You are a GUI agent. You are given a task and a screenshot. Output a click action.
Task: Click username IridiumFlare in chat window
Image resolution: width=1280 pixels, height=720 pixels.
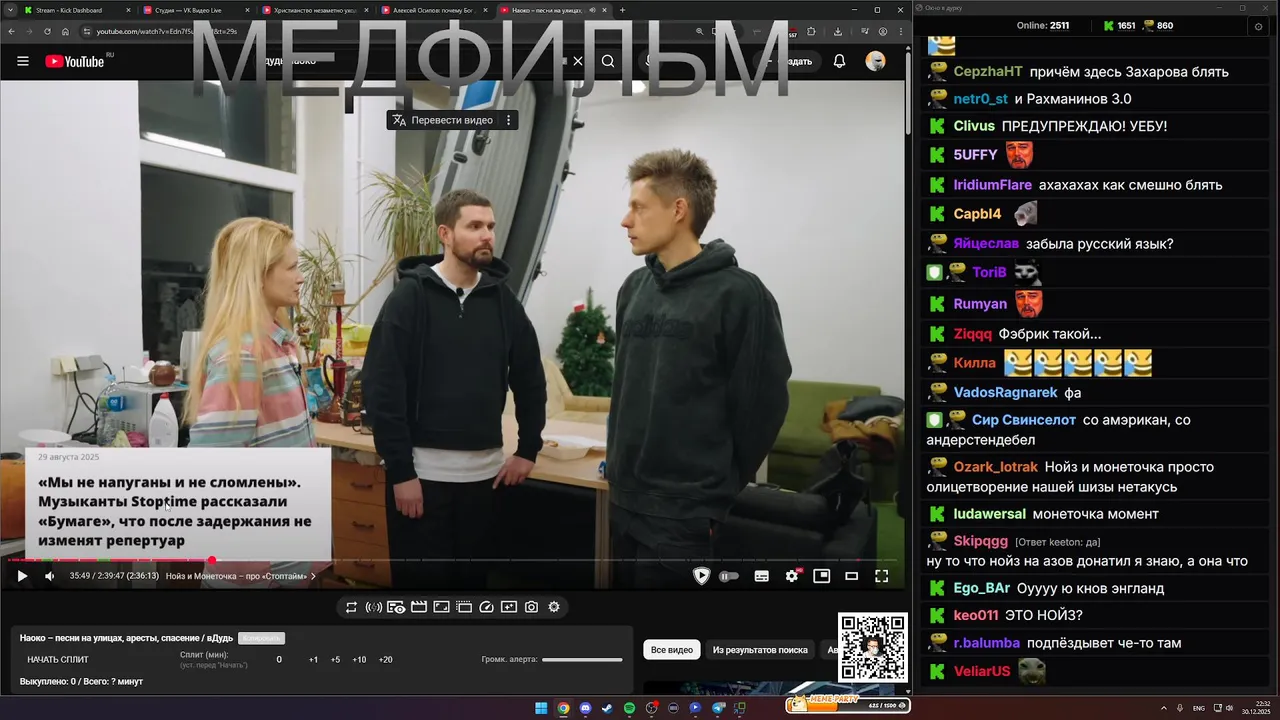pos(992,185)
